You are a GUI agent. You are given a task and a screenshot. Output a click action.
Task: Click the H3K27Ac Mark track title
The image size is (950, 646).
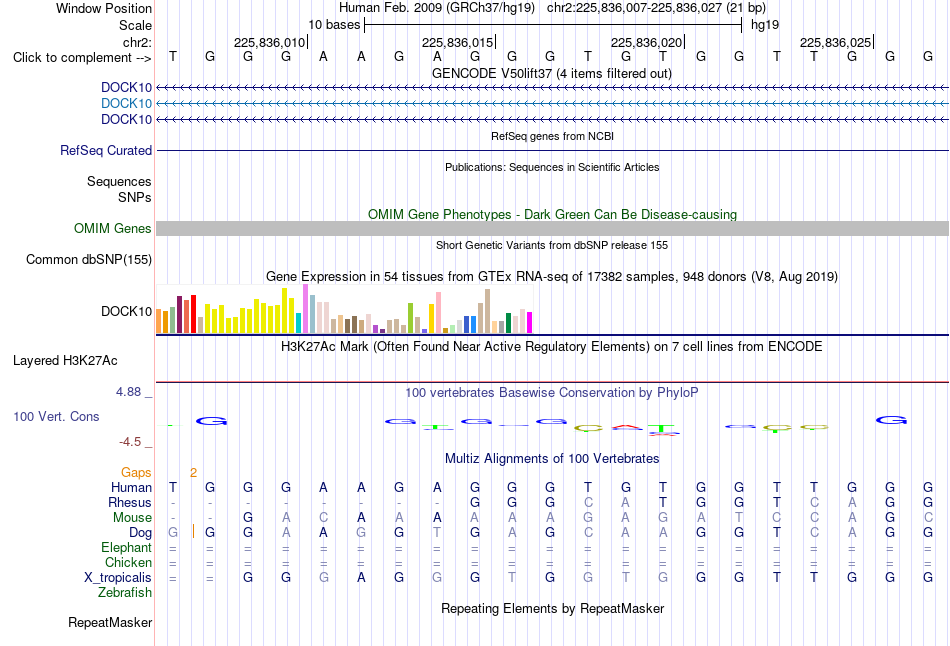[552, 347]
